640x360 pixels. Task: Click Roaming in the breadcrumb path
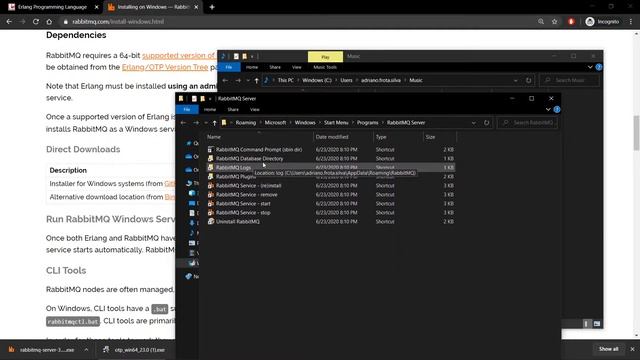pyautogui.click(x=246, y=122)
